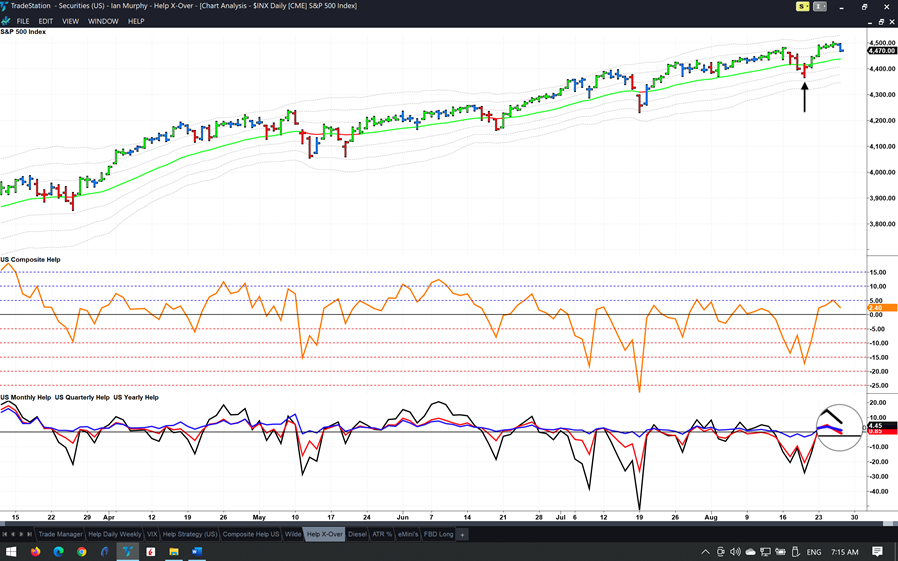Click the 4,470.00 current price label
Screen dimensions: 898x561
881,50
